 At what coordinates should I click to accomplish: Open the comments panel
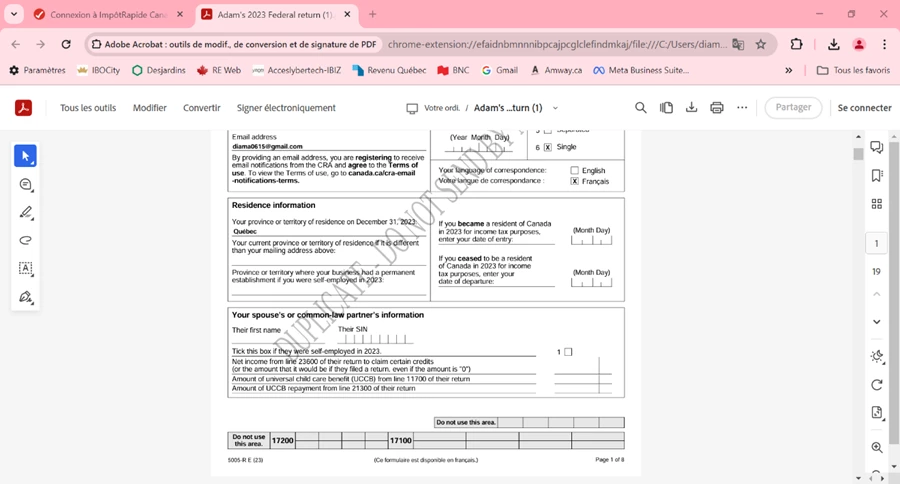click(x=876, y=148)
